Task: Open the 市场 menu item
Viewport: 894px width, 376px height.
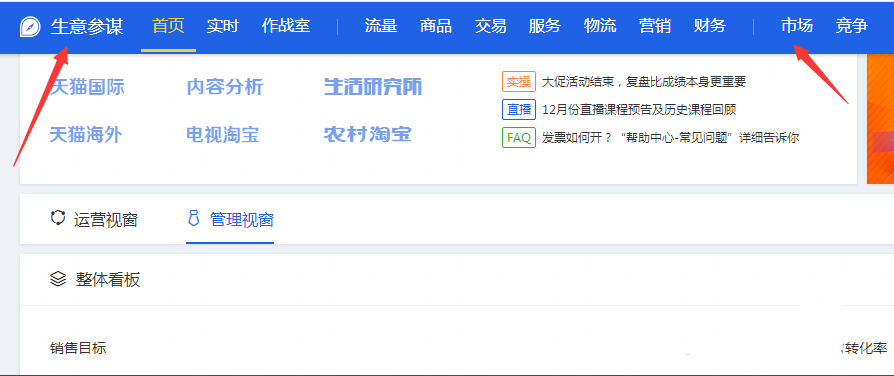Action: click(x=797, y=26)
